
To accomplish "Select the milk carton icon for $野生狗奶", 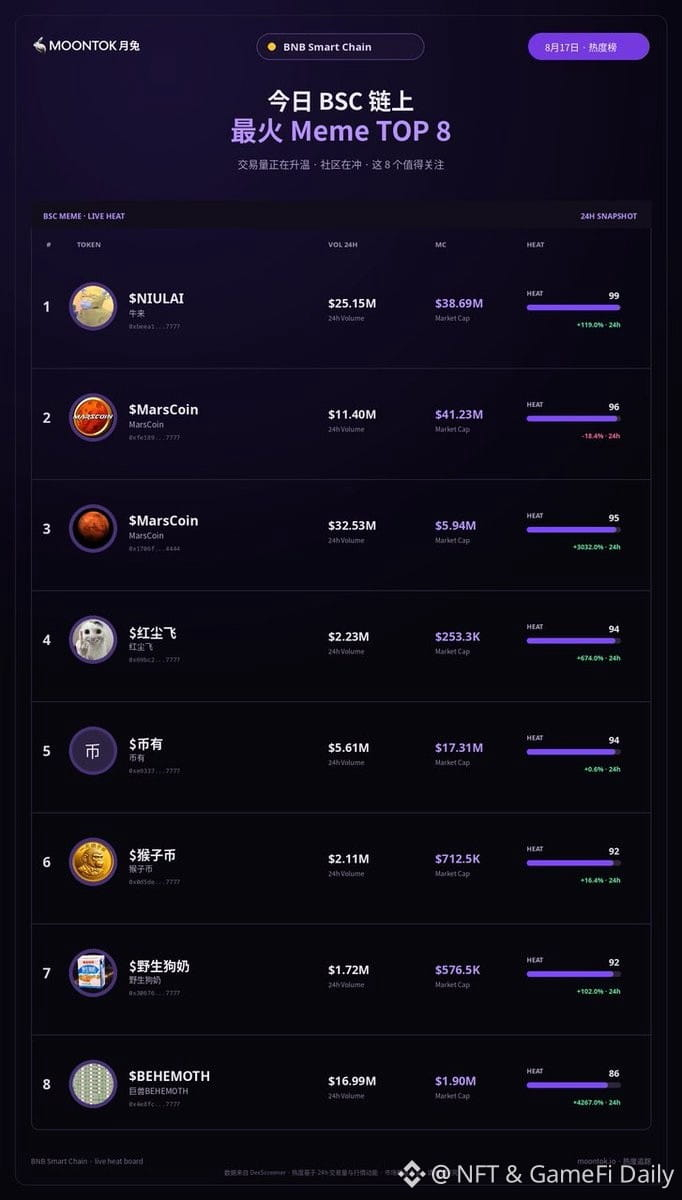I will tap(93, 972).
